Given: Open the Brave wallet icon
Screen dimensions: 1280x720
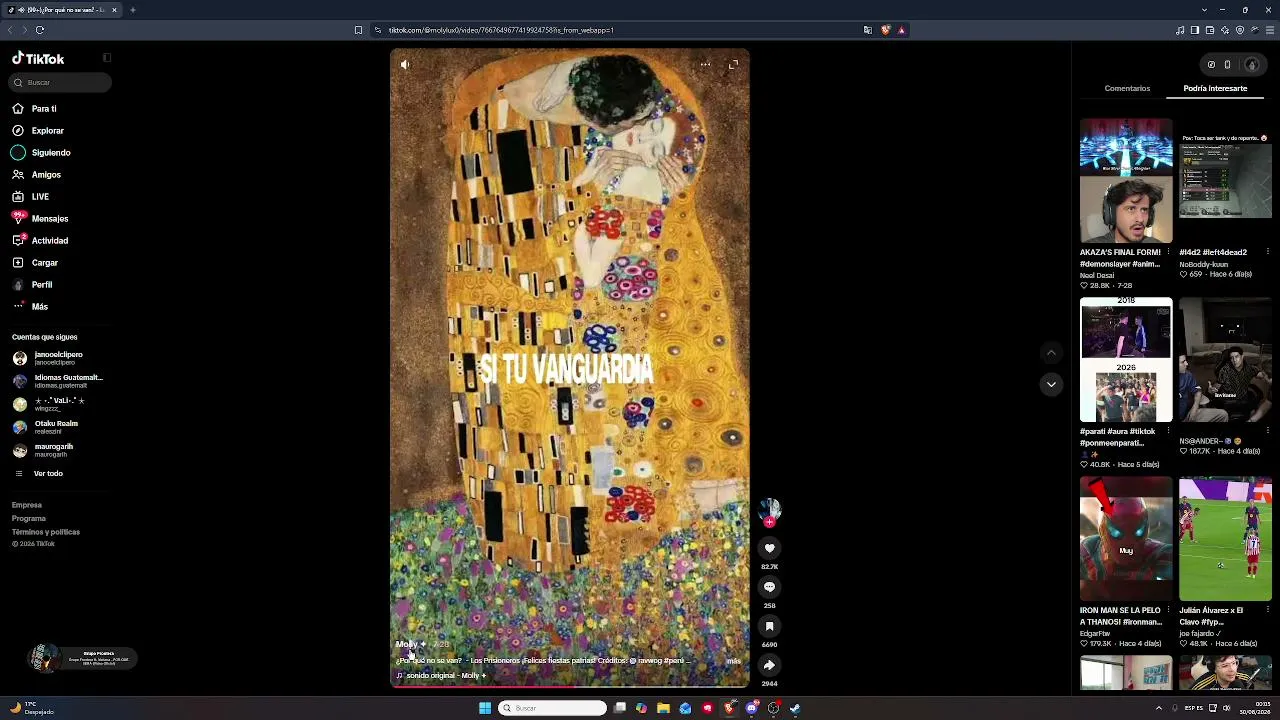Looking at the screenshot, I should 1210,30.
